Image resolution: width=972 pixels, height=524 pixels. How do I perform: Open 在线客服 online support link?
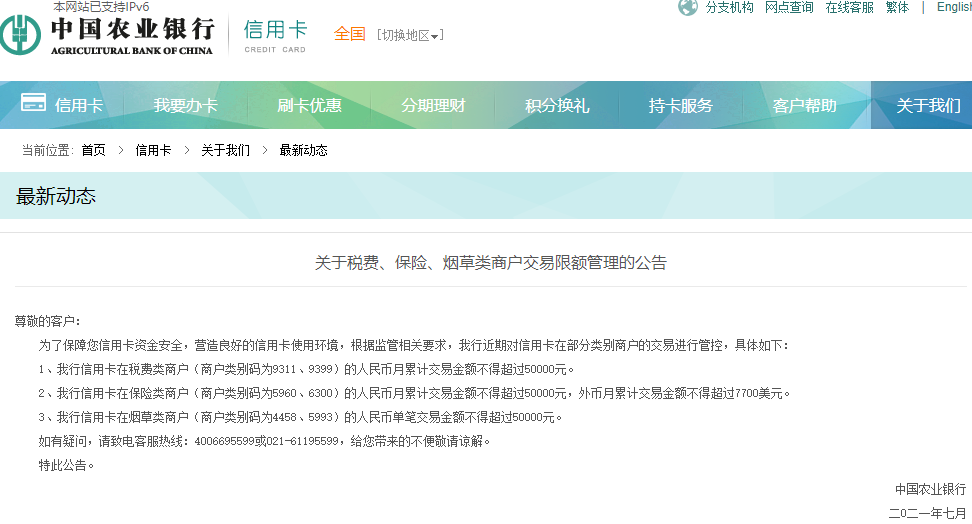pyautogui.click(x=849, y=7)
